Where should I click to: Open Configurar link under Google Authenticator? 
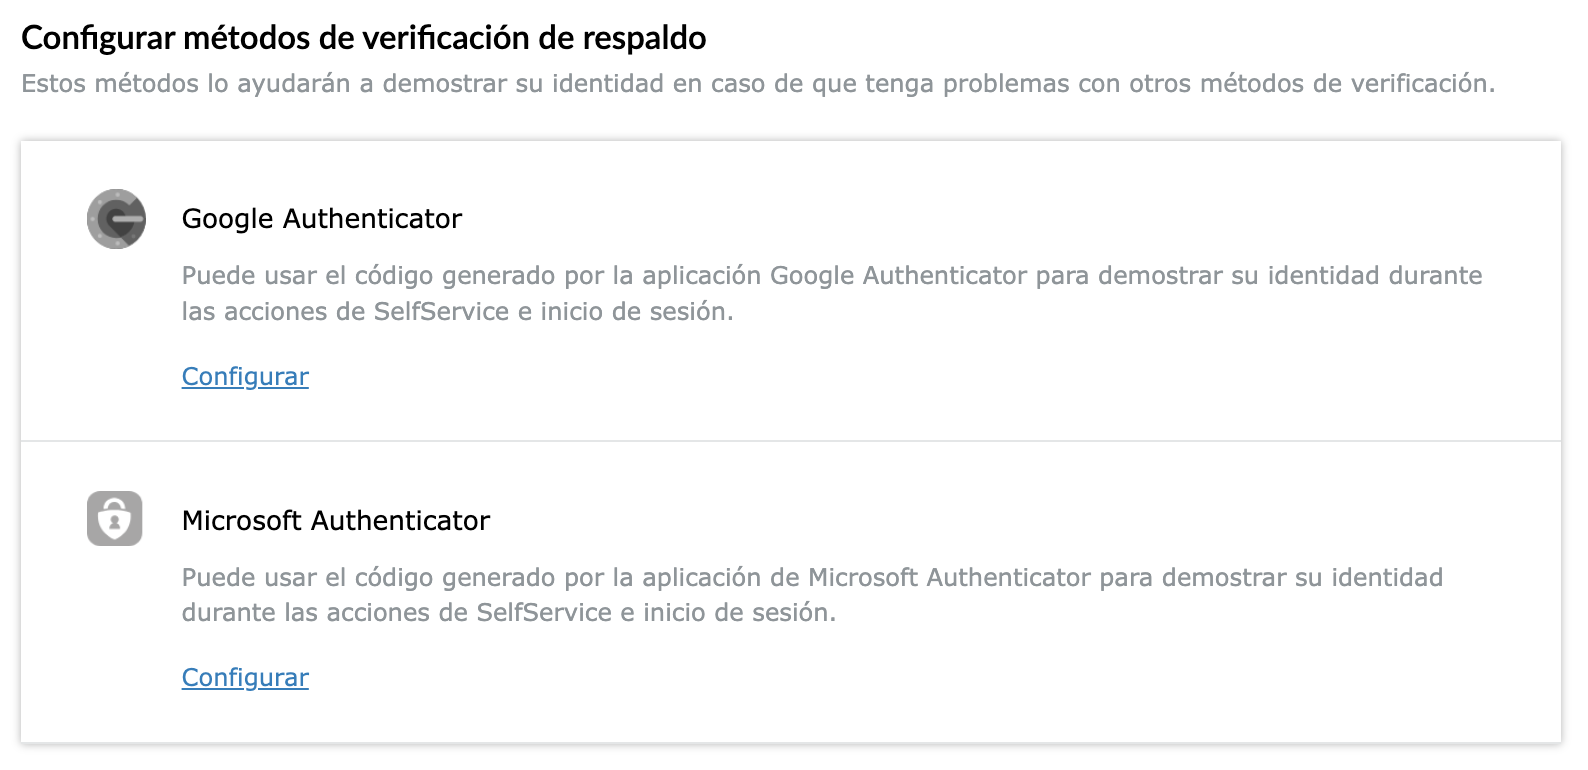pyautogui.click(x=245, y=377)
